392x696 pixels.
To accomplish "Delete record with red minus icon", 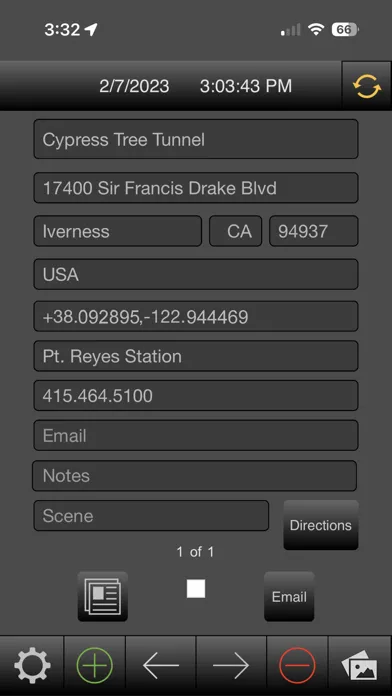I will tap(297, 665).
